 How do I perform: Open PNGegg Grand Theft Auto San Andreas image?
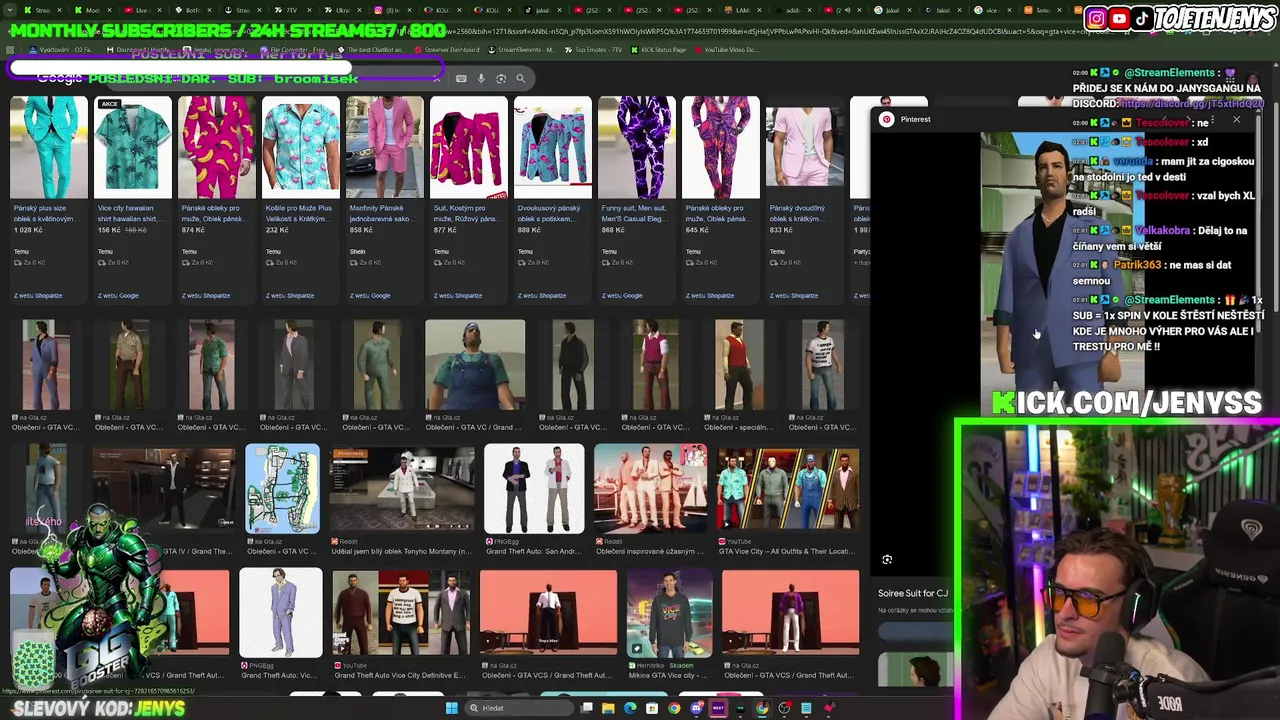click(x=534, y=489)
